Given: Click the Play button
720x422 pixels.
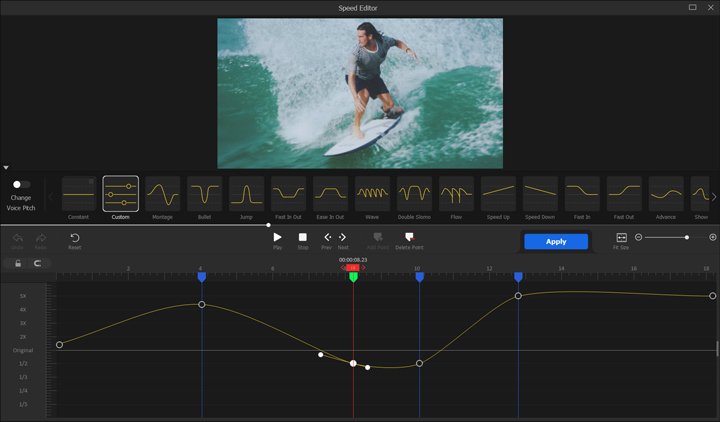Looking at the screenshot, I should [278, 238].
